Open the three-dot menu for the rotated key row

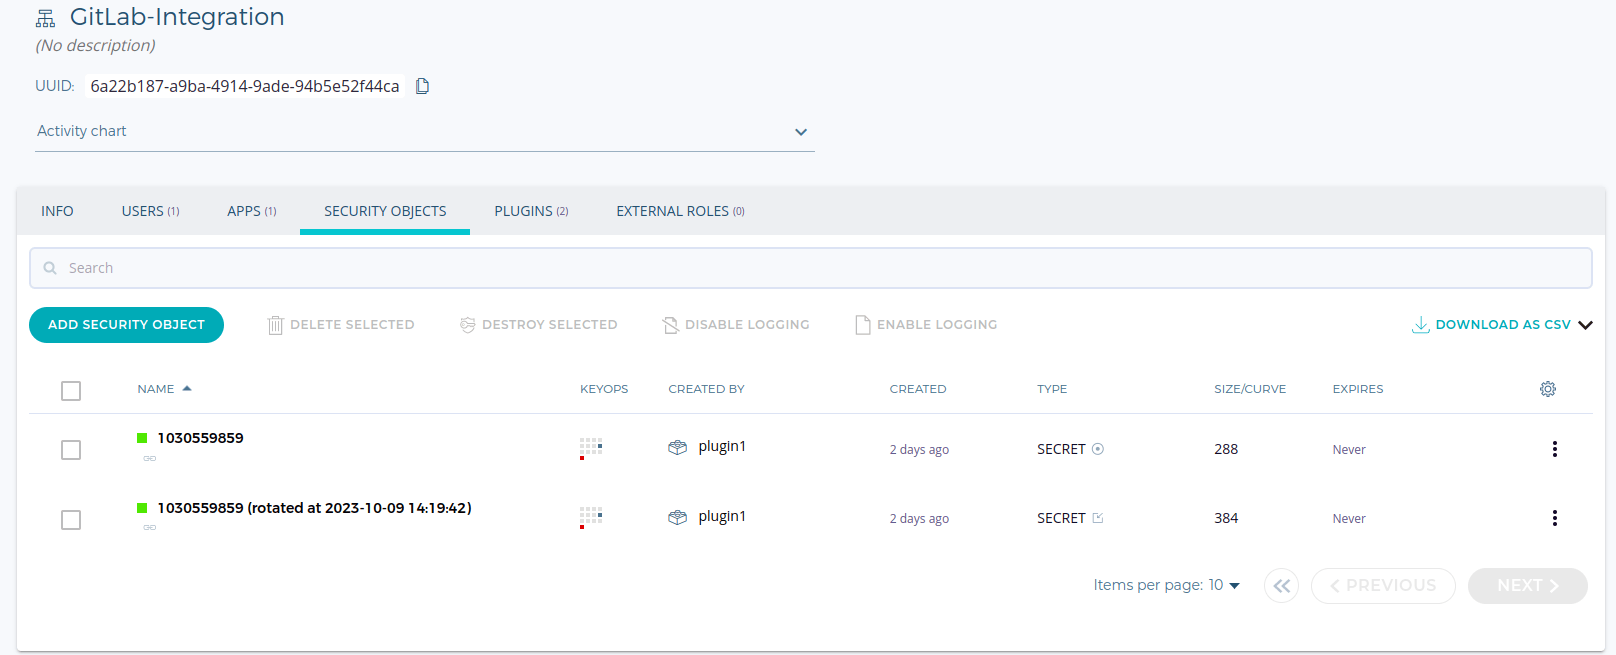coord(1554,518)
